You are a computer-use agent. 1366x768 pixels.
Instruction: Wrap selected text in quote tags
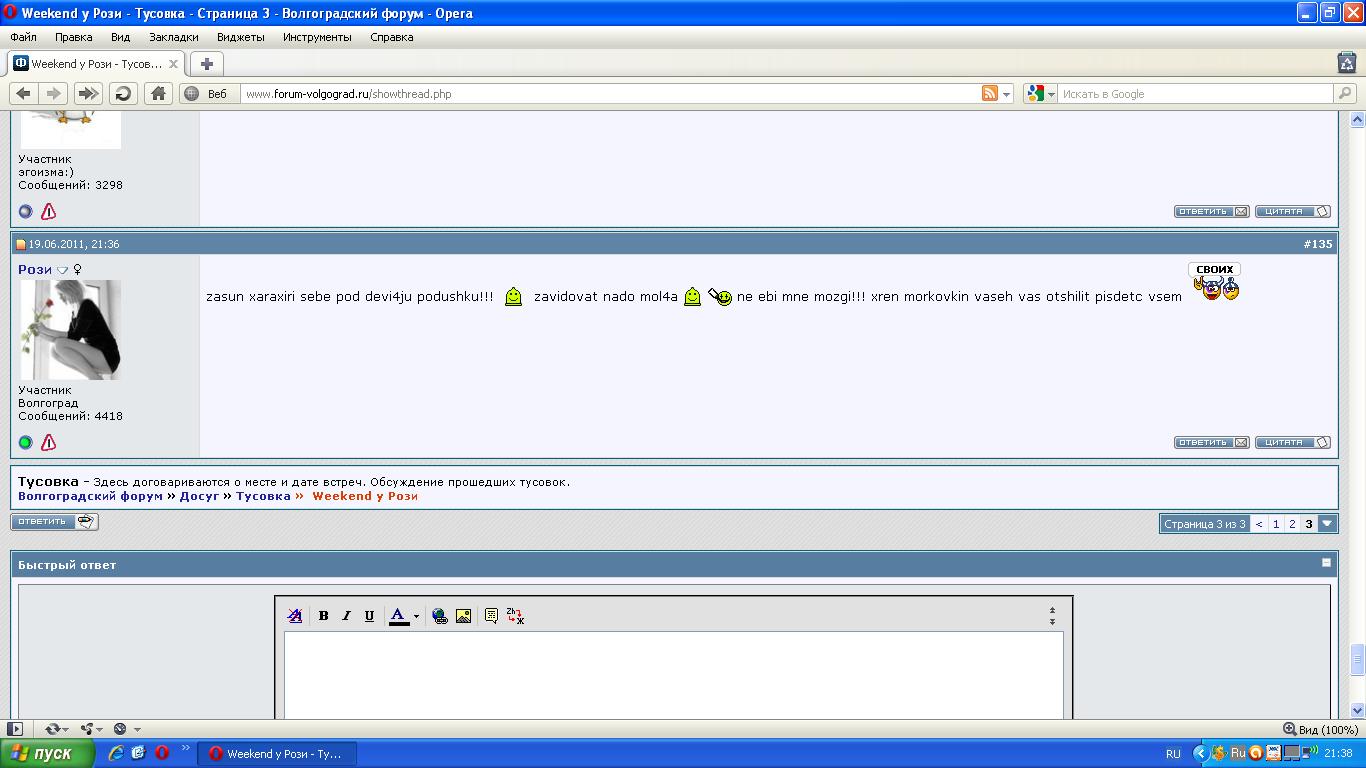click(491, 616)
